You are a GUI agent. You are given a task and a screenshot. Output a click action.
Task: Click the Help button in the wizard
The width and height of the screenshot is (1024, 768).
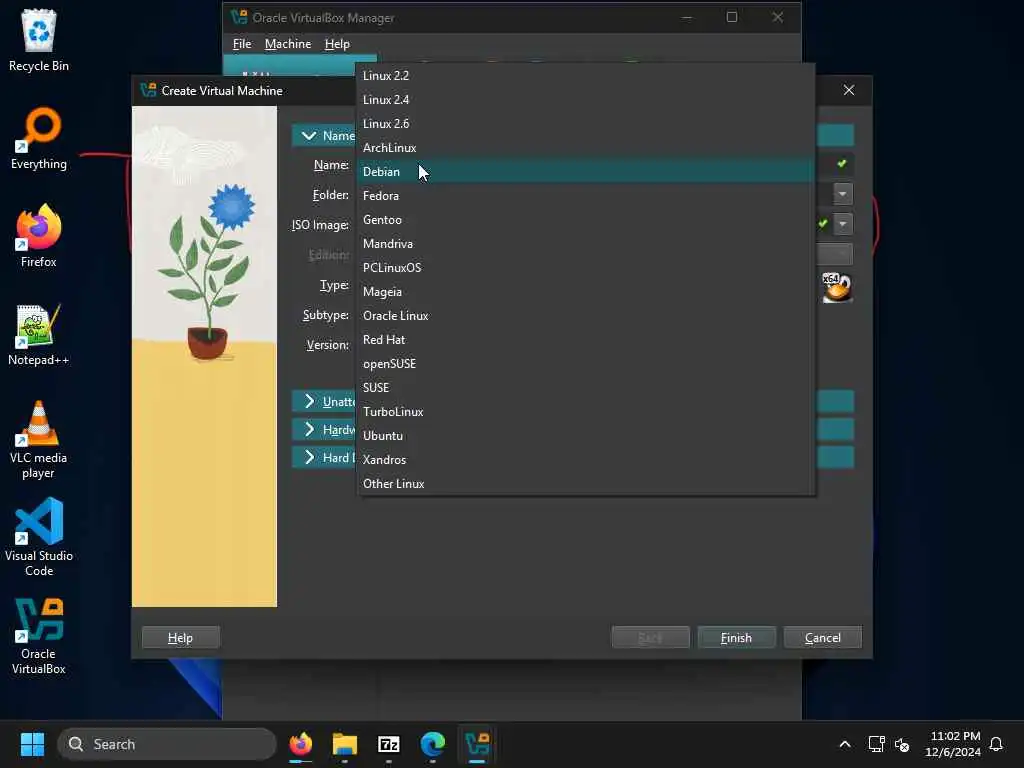click(x=181, y=637)
